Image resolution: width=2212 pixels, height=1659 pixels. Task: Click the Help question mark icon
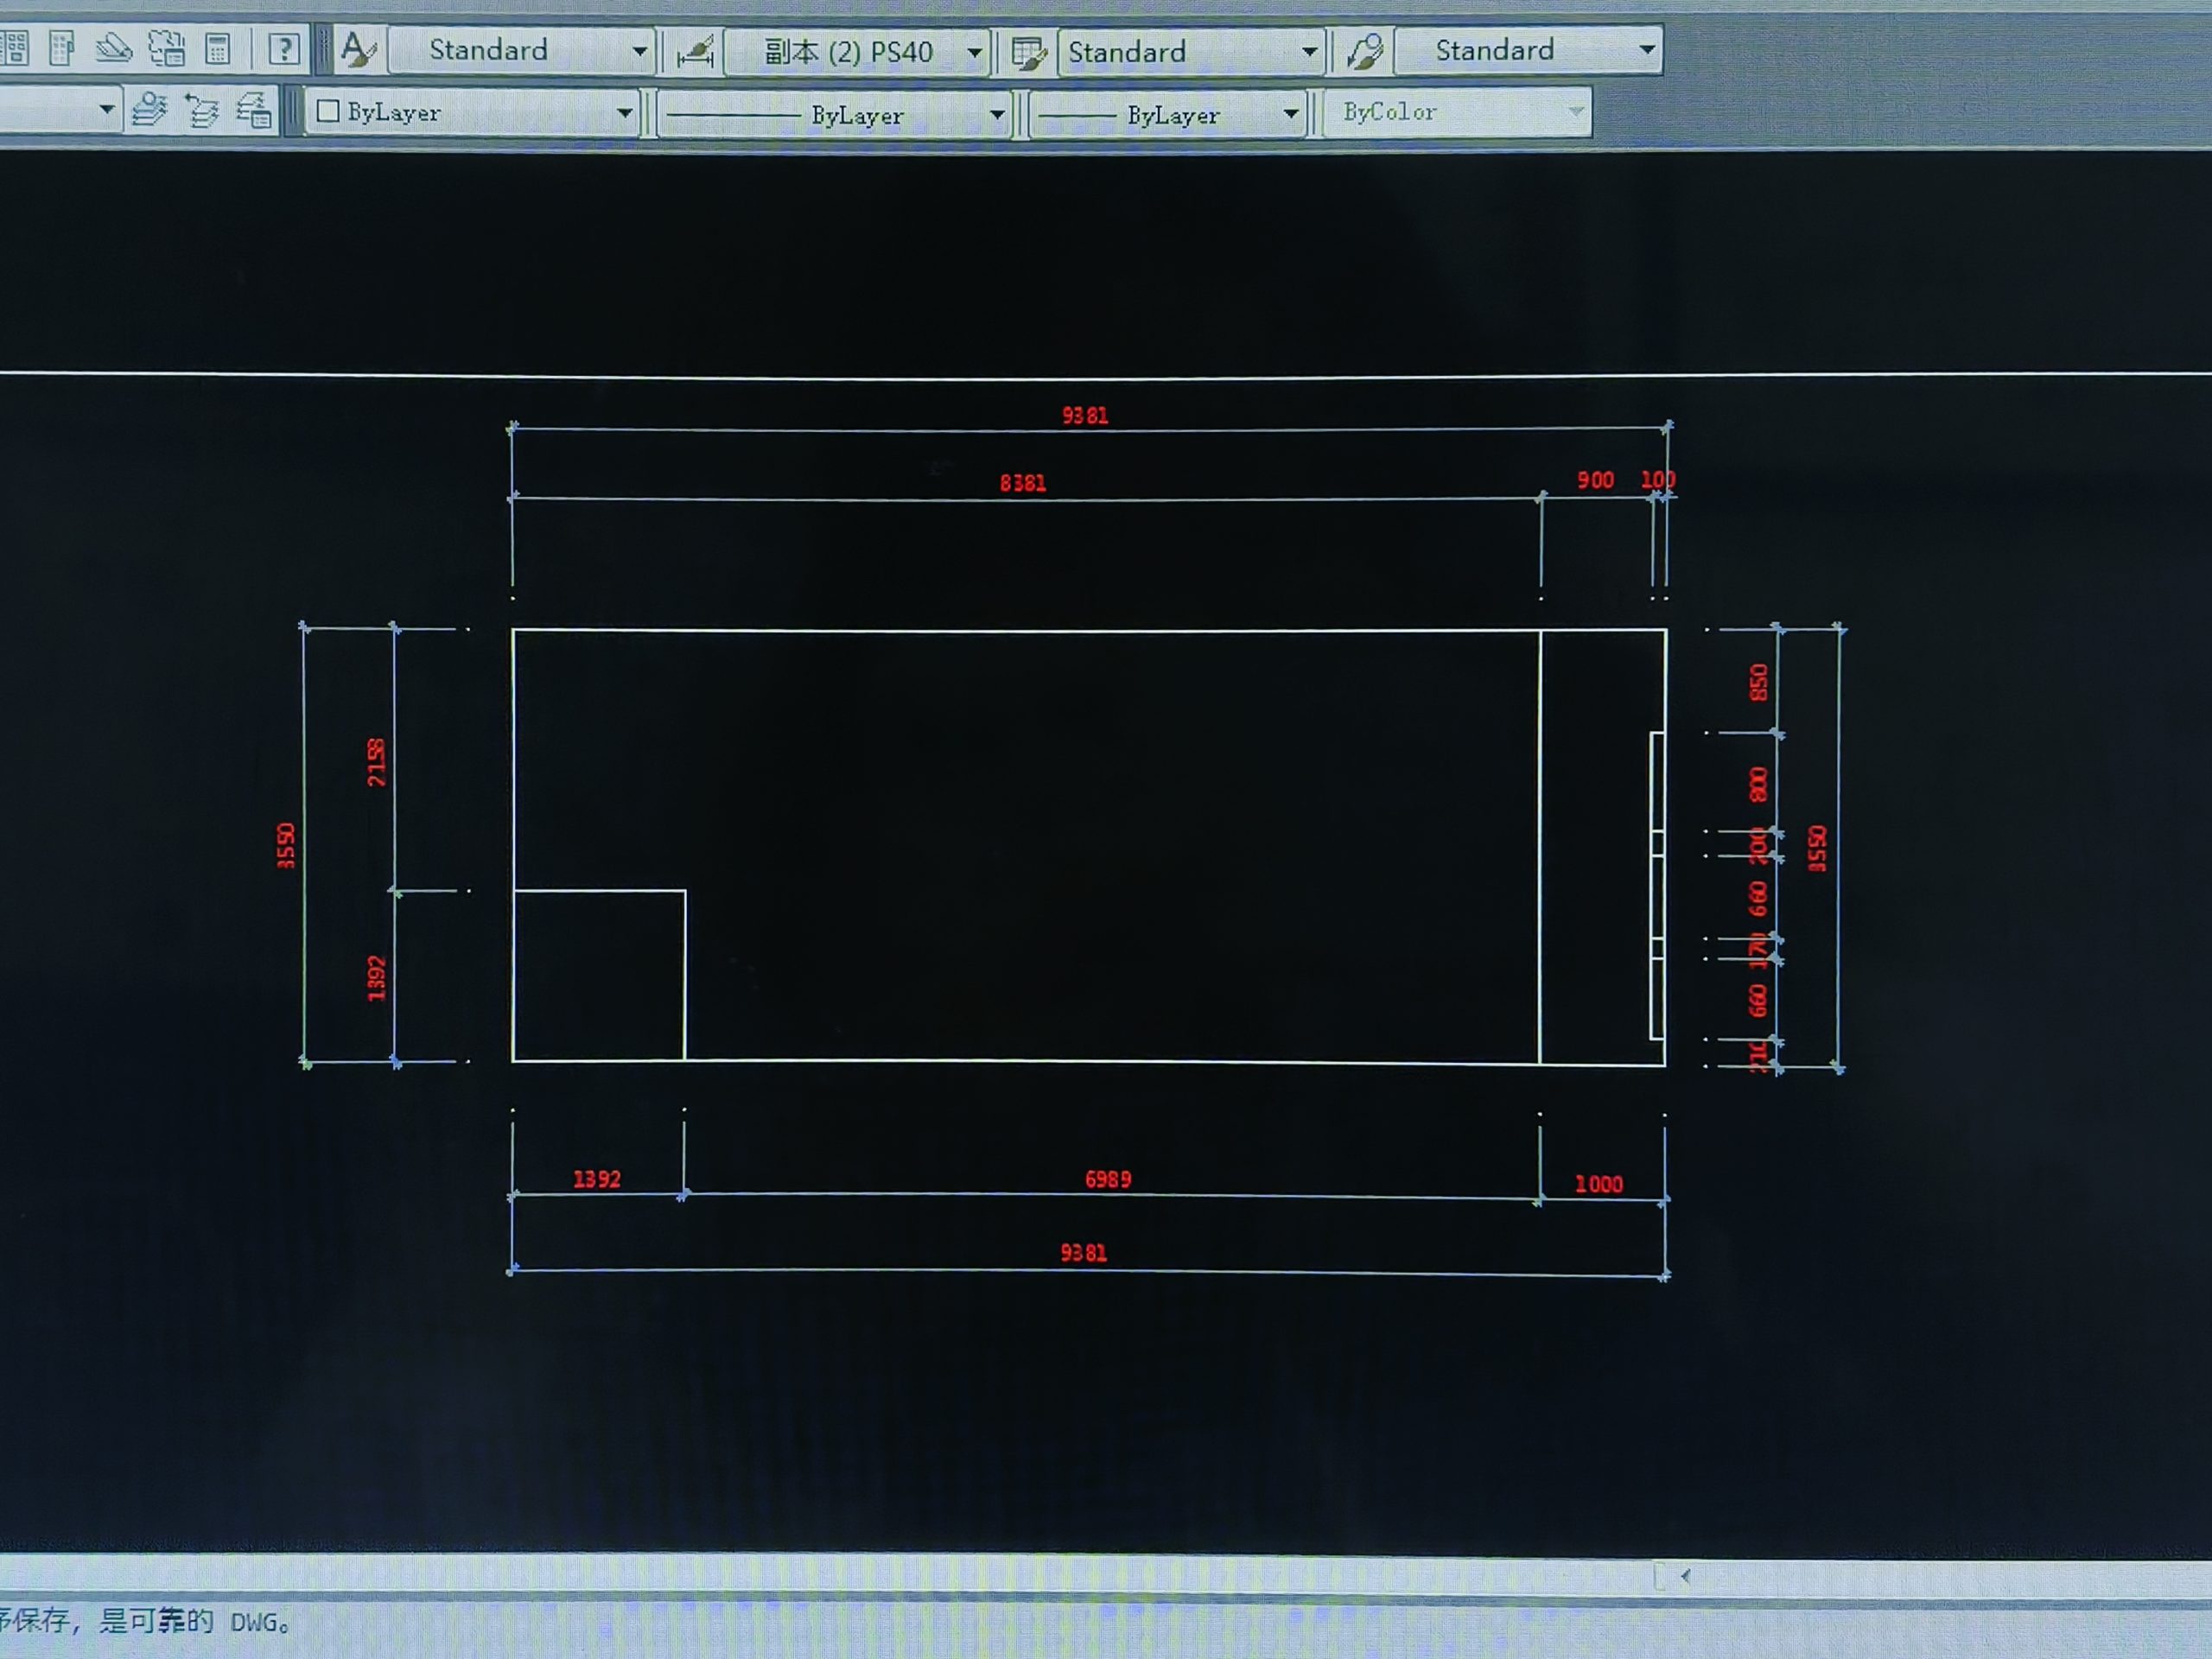284,49
